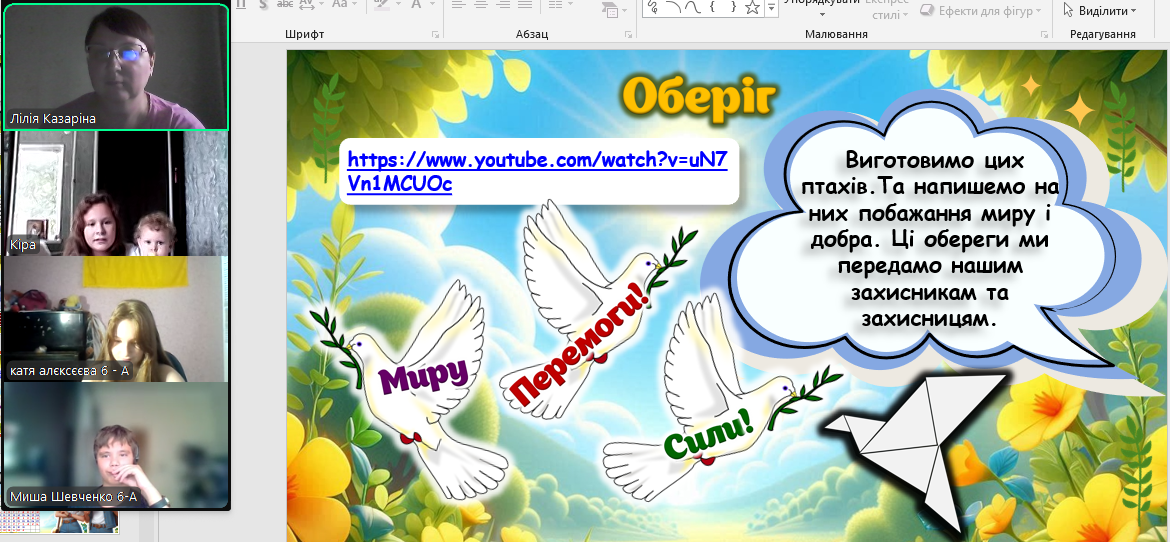
Task: Click the Оберіг slide title
Action: [x=700, y=97]
